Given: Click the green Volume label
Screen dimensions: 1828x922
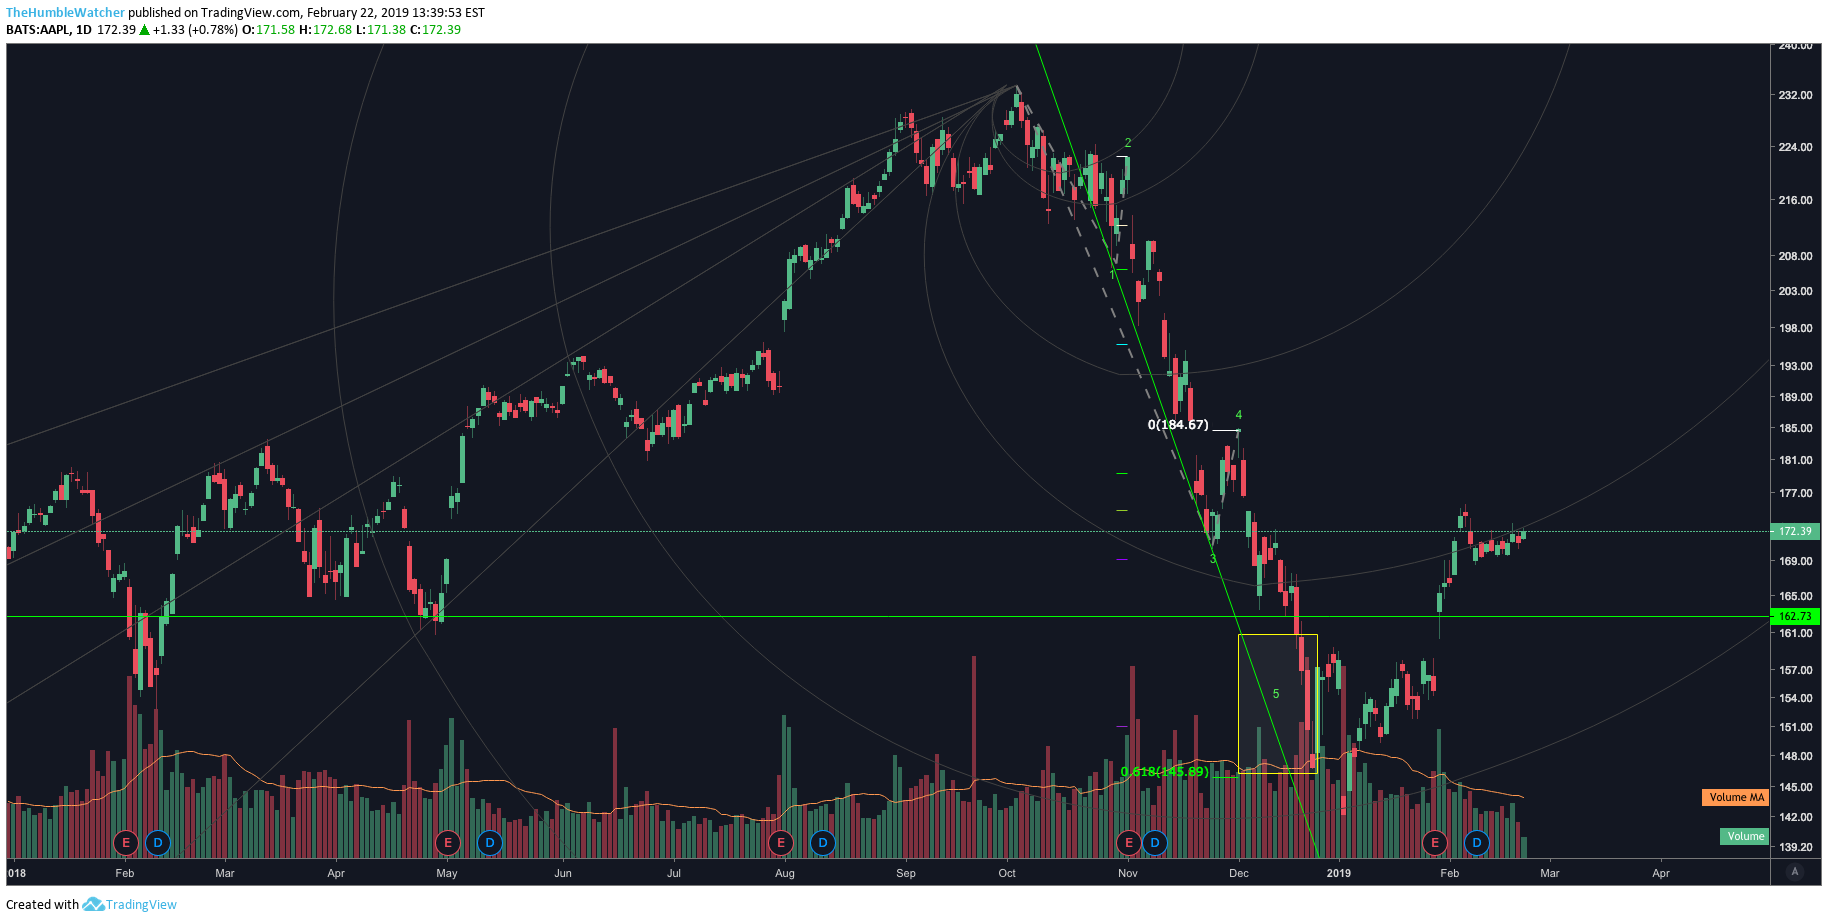Looking at the screenshot, I should tap(1745, 836).
